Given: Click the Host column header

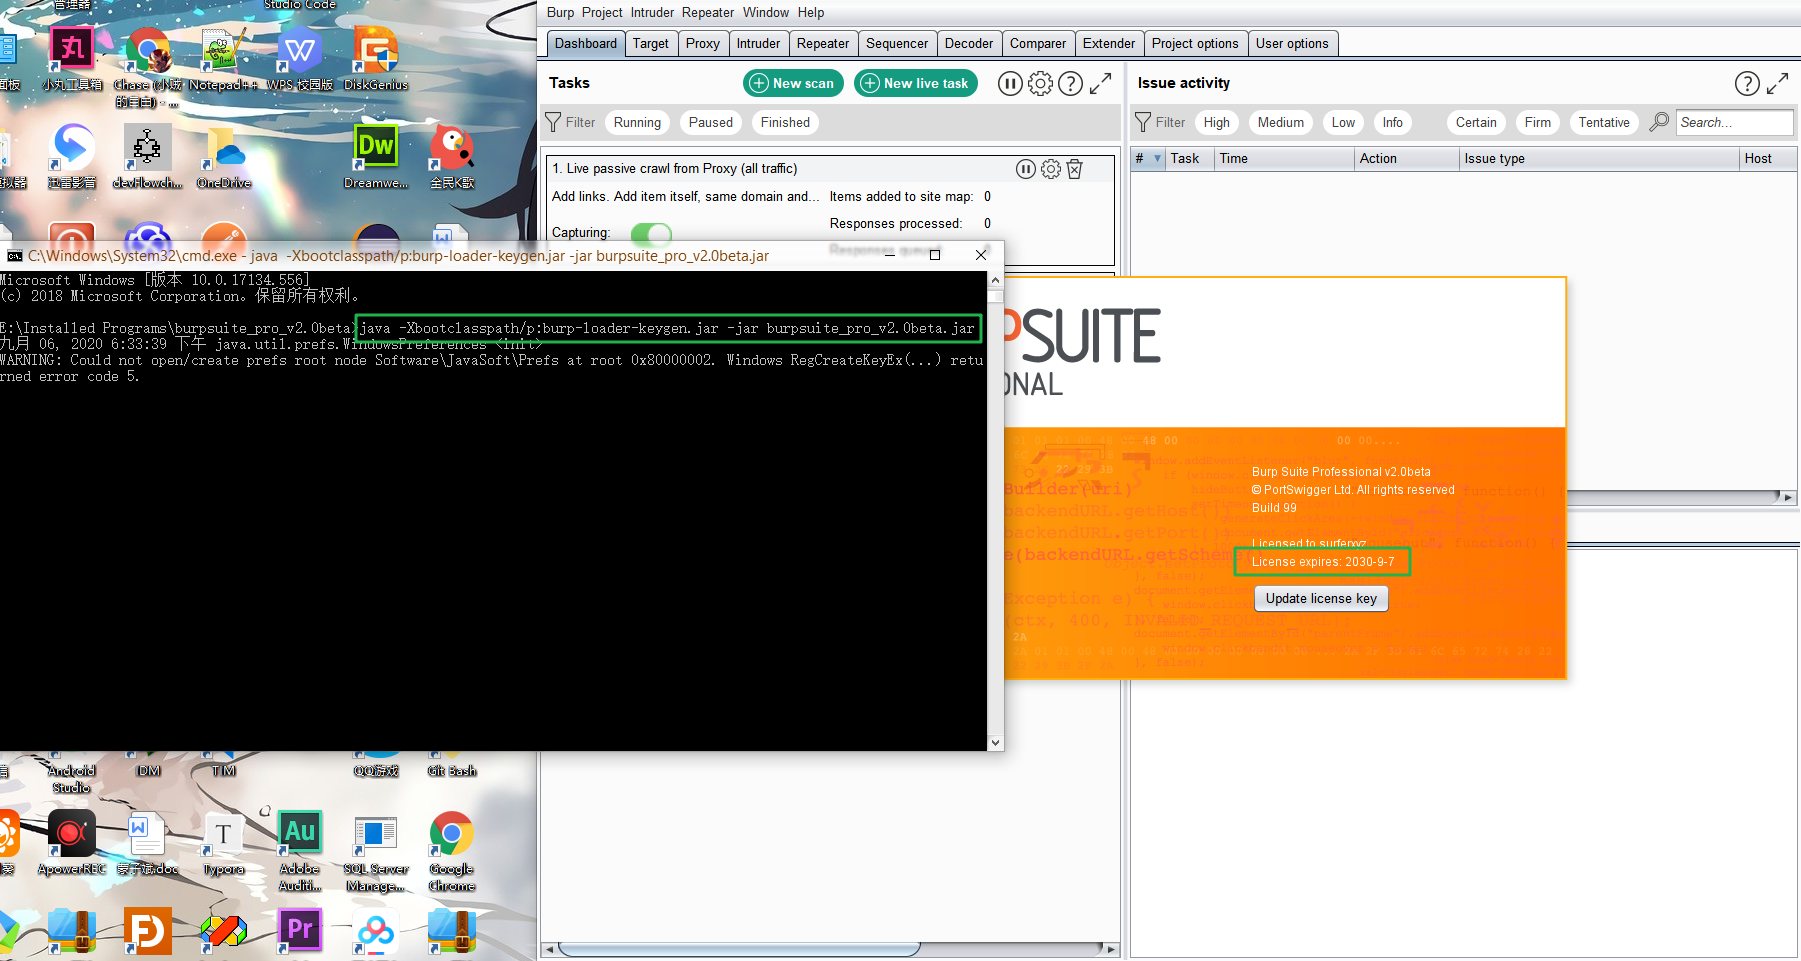Looking at the screenshot, I should (x=1767, y=159).
